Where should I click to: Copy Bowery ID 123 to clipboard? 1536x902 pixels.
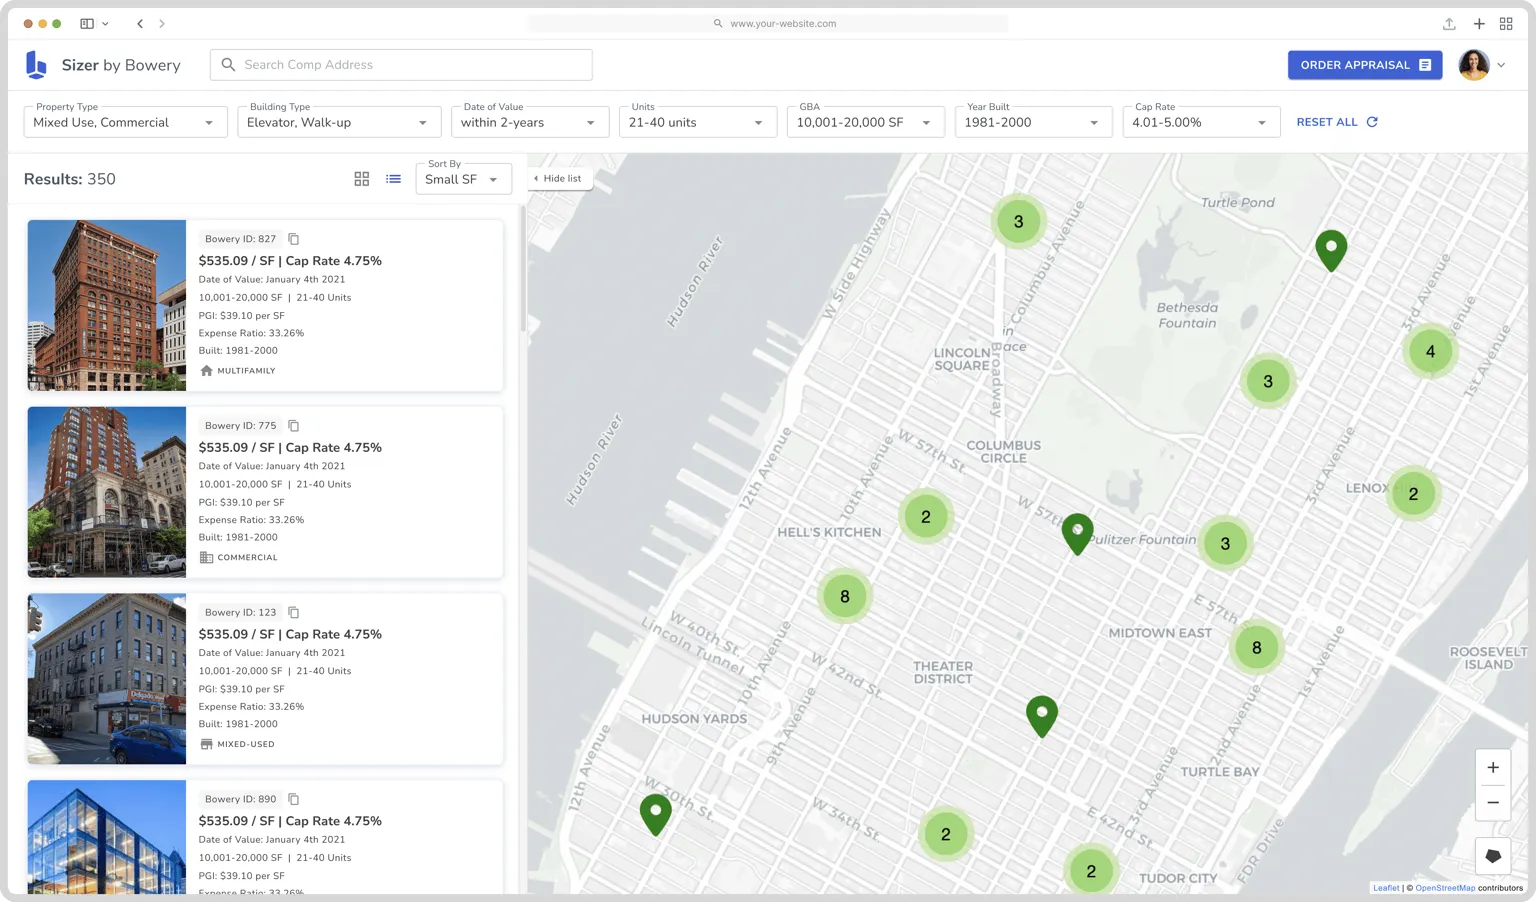point(294,612)
